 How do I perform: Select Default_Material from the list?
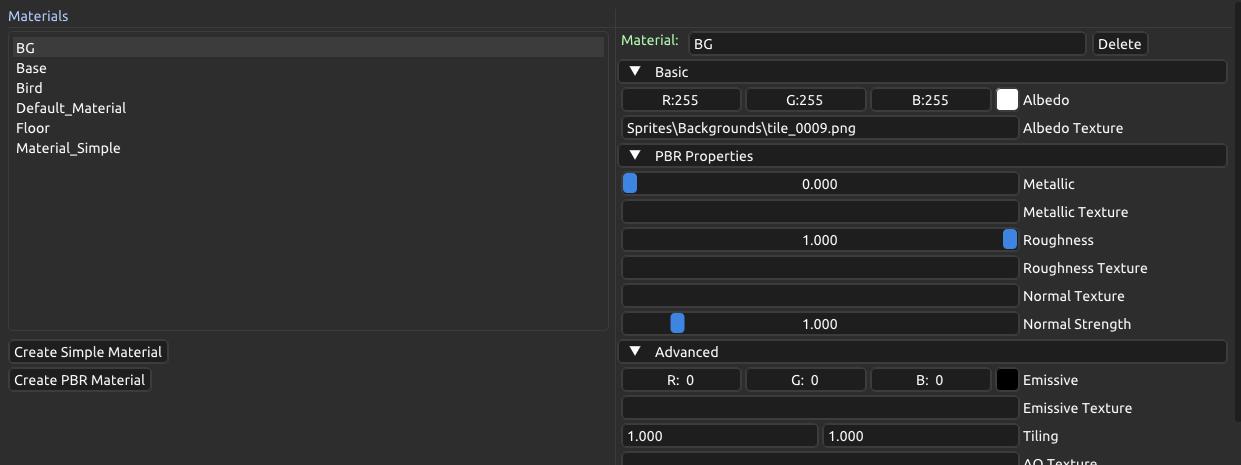tap(71, 108)
